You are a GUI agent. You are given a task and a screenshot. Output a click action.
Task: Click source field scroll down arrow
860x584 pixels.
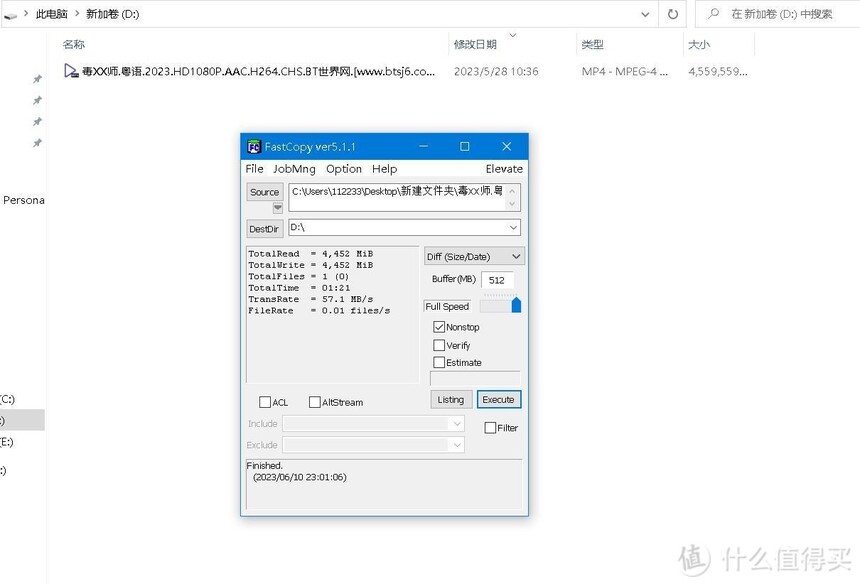coord(512,204)
